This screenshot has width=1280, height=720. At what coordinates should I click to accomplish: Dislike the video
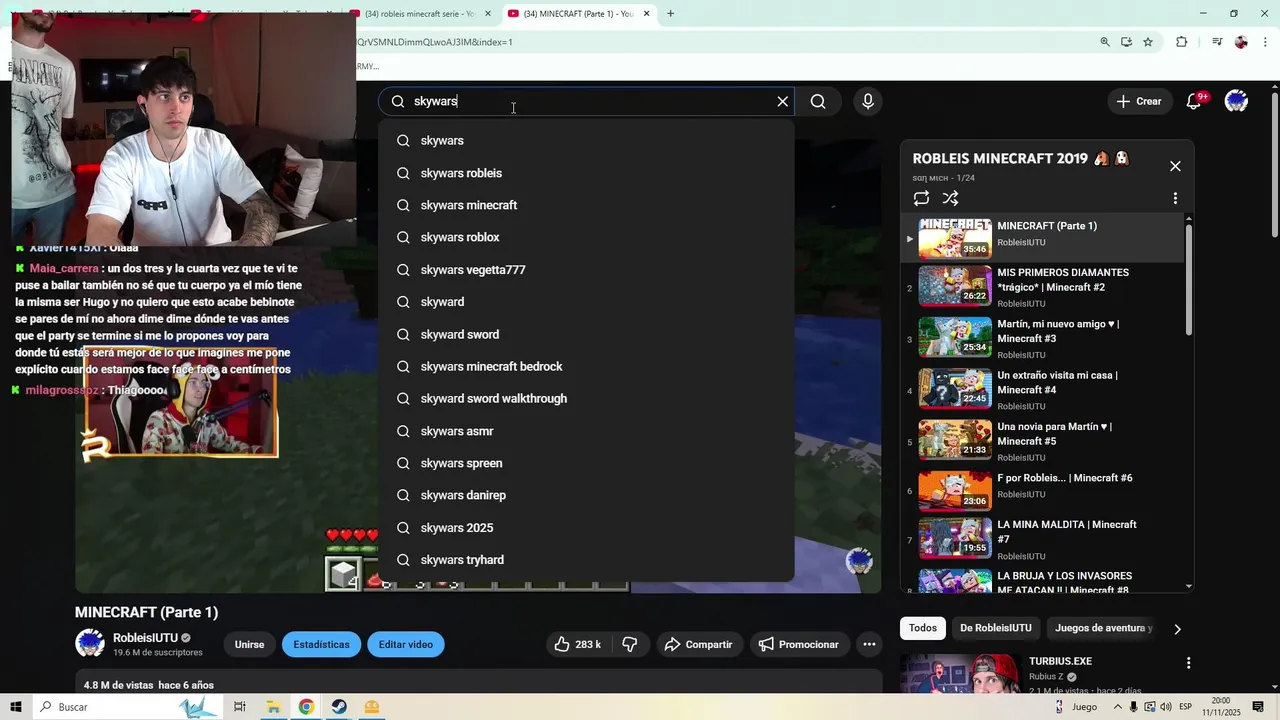[x=630, y=645]
